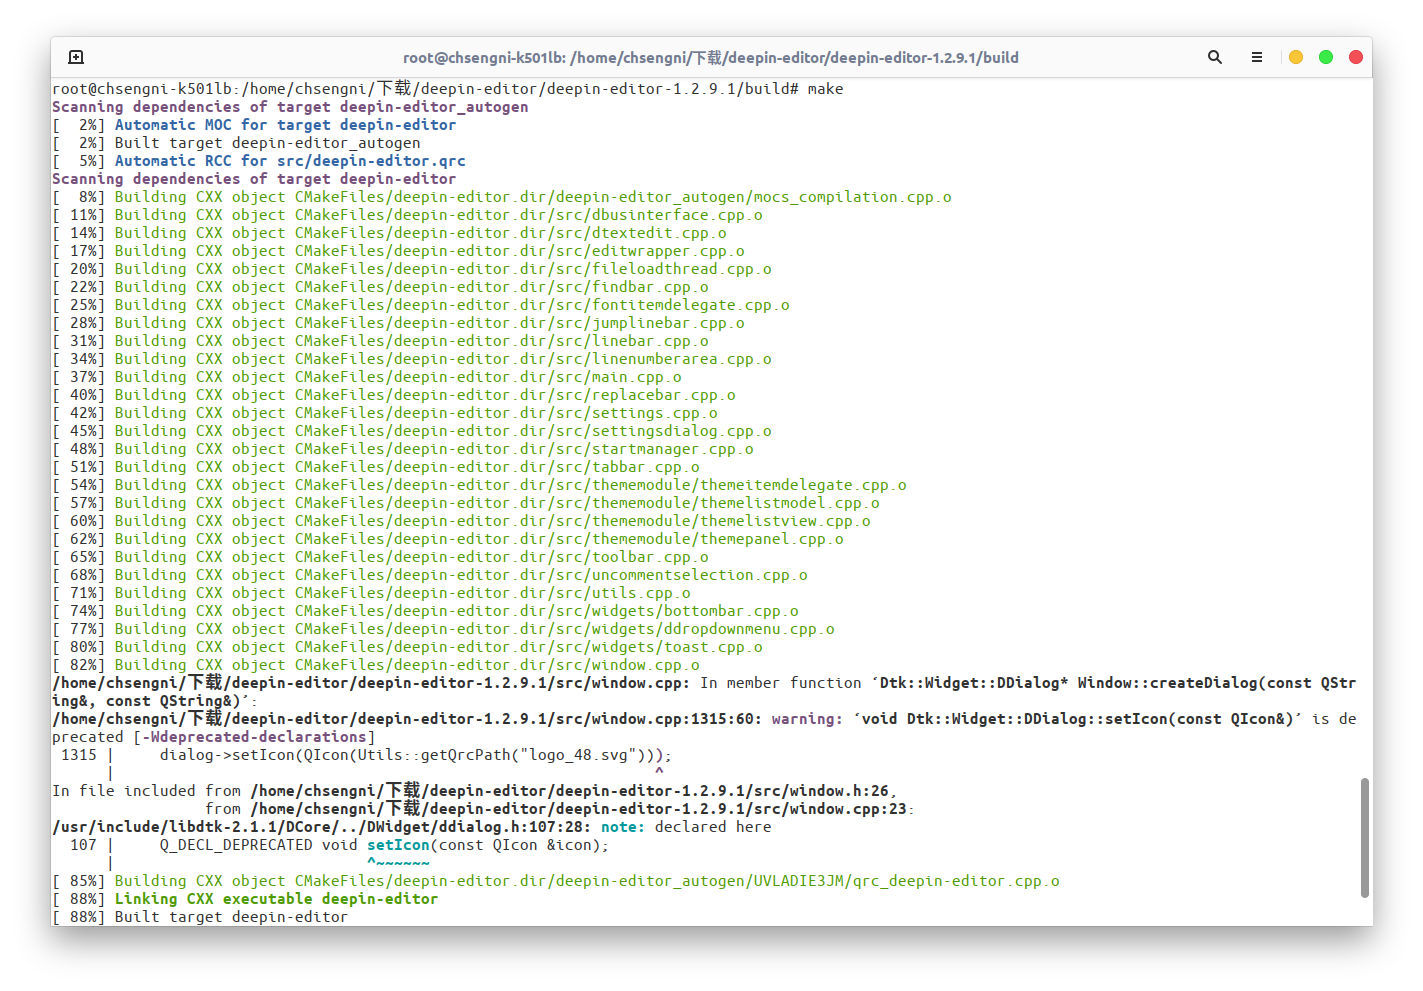
Task: Click '[ 2%] Built target deepin-editor_autogen' line
Action: click(236, 143)
